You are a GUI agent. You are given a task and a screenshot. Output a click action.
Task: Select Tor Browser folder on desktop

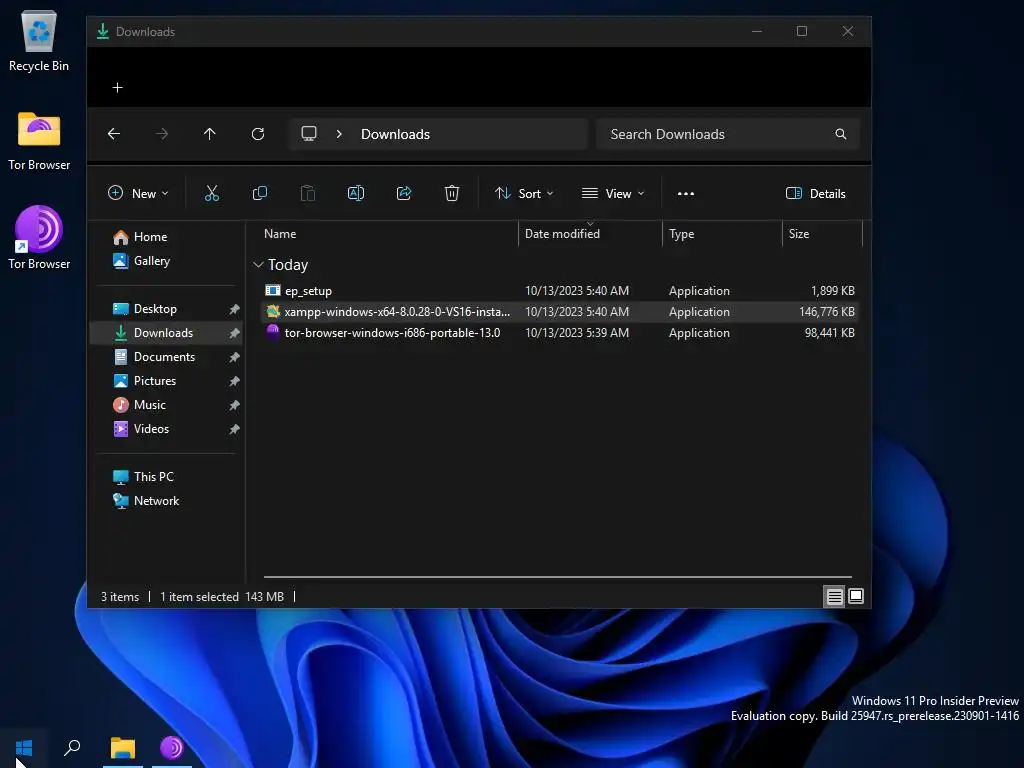tap(39, 140)
